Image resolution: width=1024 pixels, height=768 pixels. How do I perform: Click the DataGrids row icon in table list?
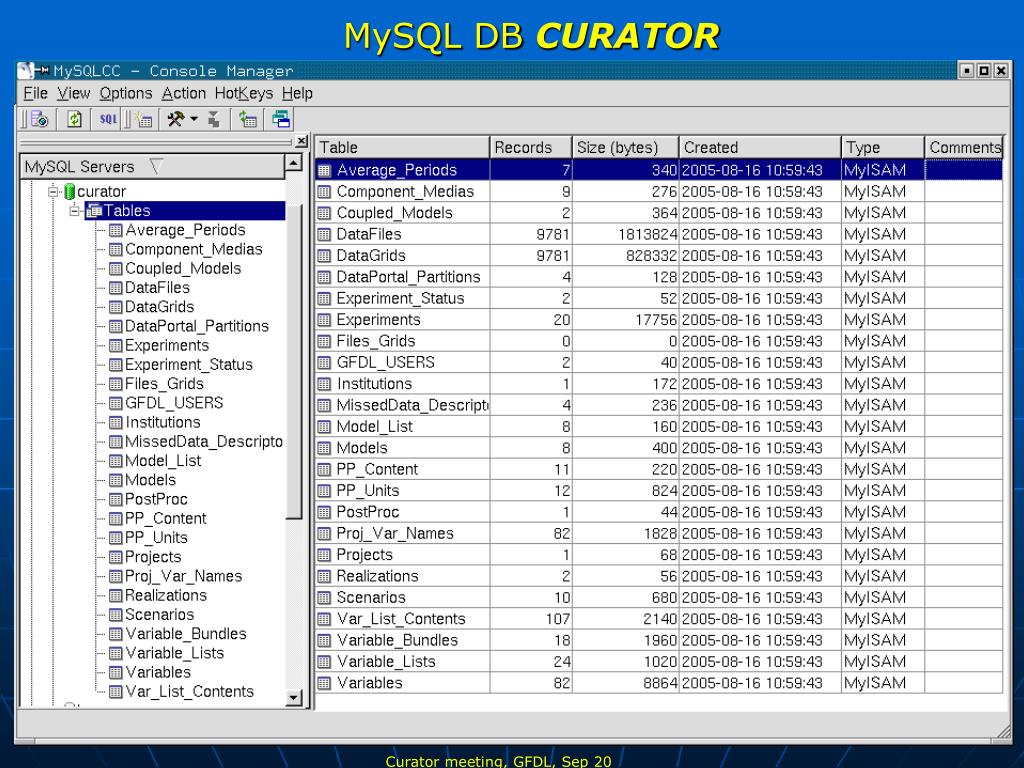[324, 256]
